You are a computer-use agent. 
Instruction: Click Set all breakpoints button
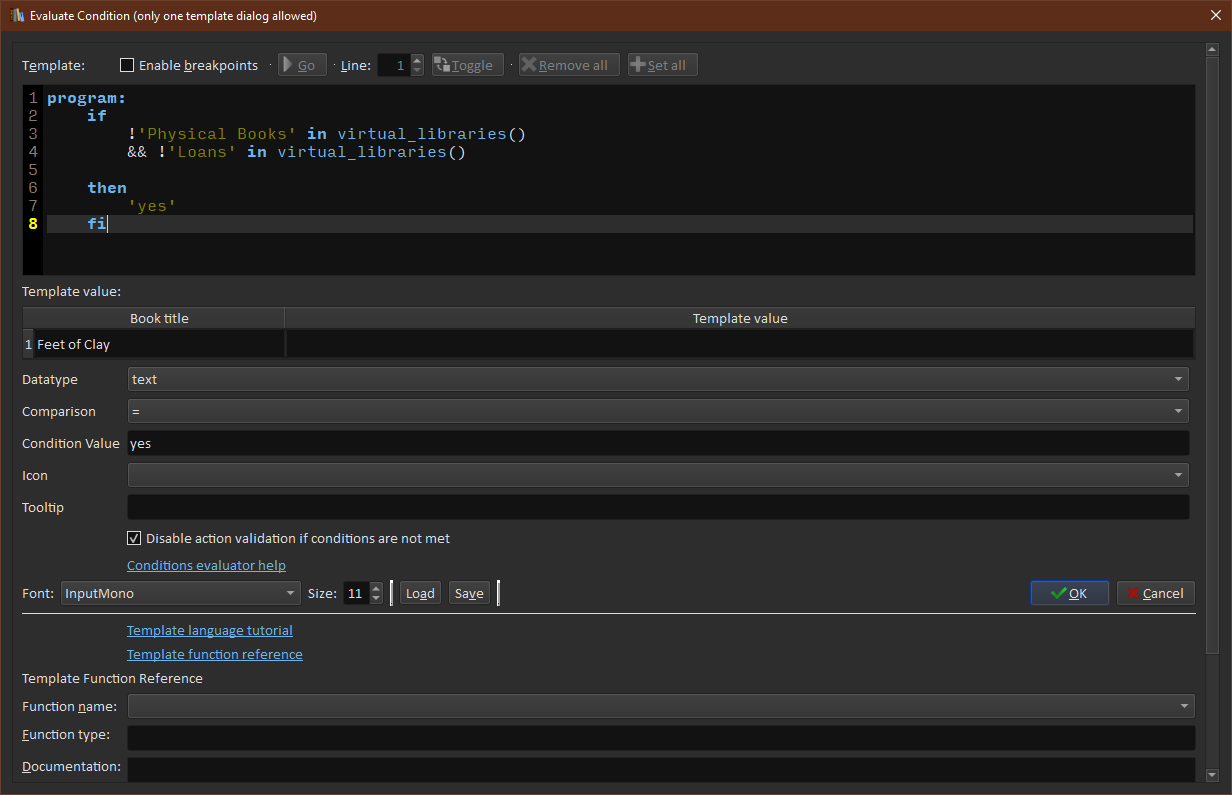click(x=662, y=65)
